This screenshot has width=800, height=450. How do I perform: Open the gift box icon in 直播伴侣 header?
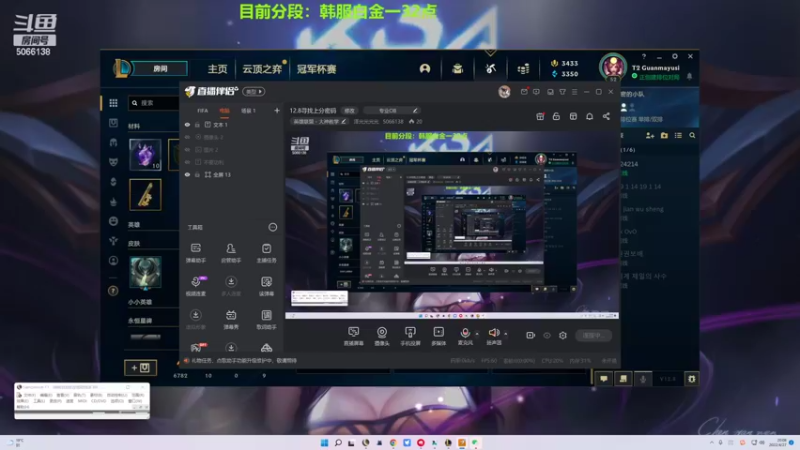(x=540, y=116)
